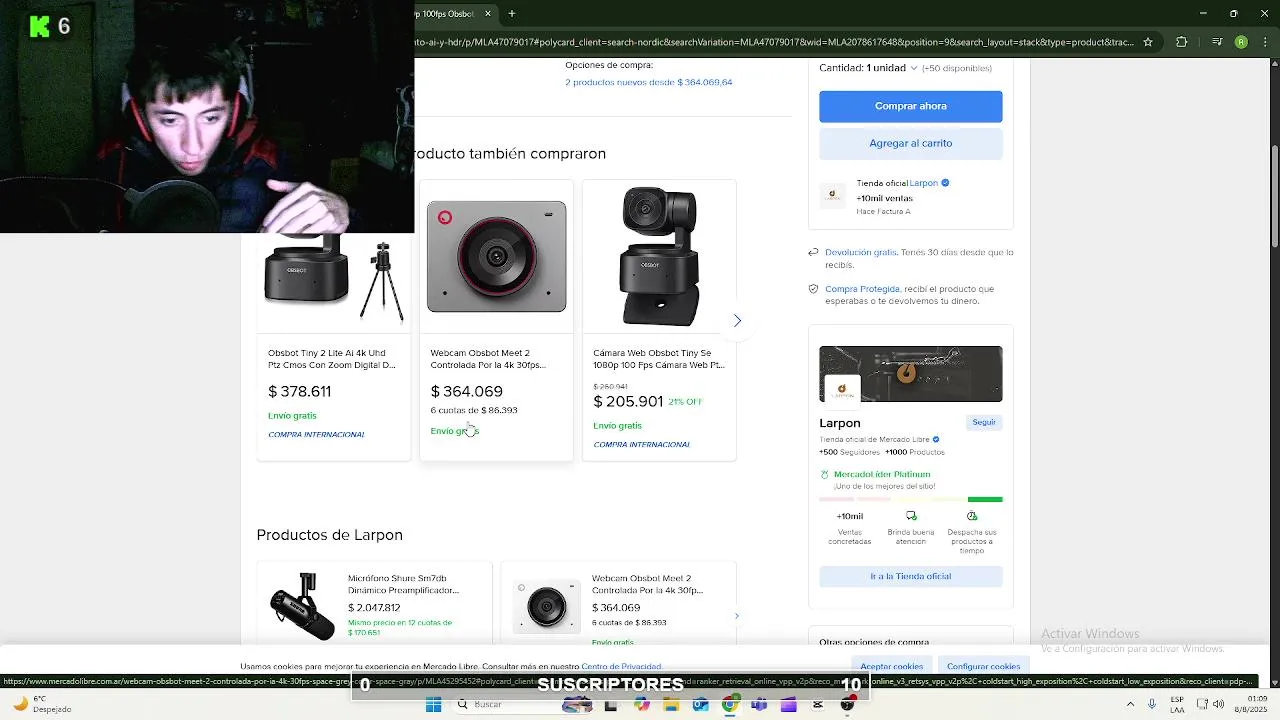Follow Larpon with the Seguir button
Viewport: 1280px width, 720px height.
[984, 422]
